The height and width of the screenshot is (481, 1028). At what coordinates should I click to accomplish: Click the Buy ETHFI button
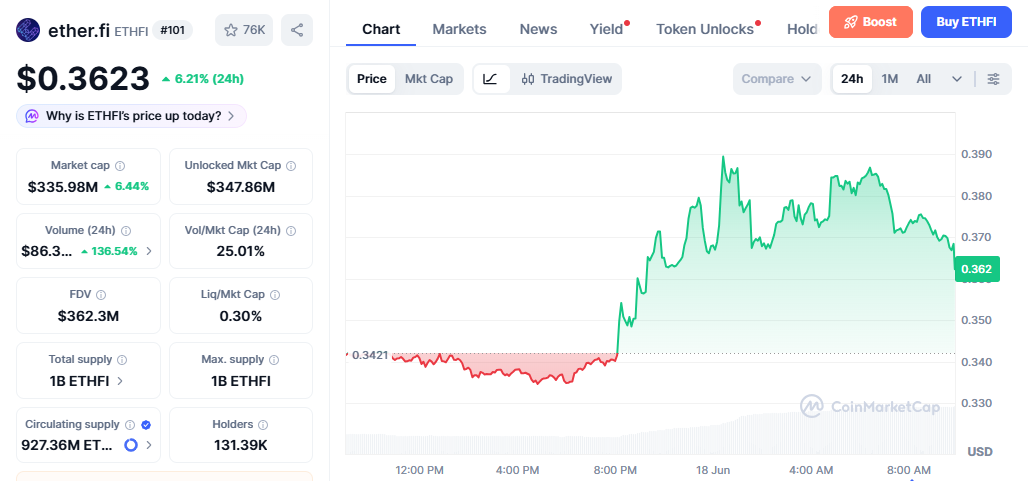coord(966,22)
